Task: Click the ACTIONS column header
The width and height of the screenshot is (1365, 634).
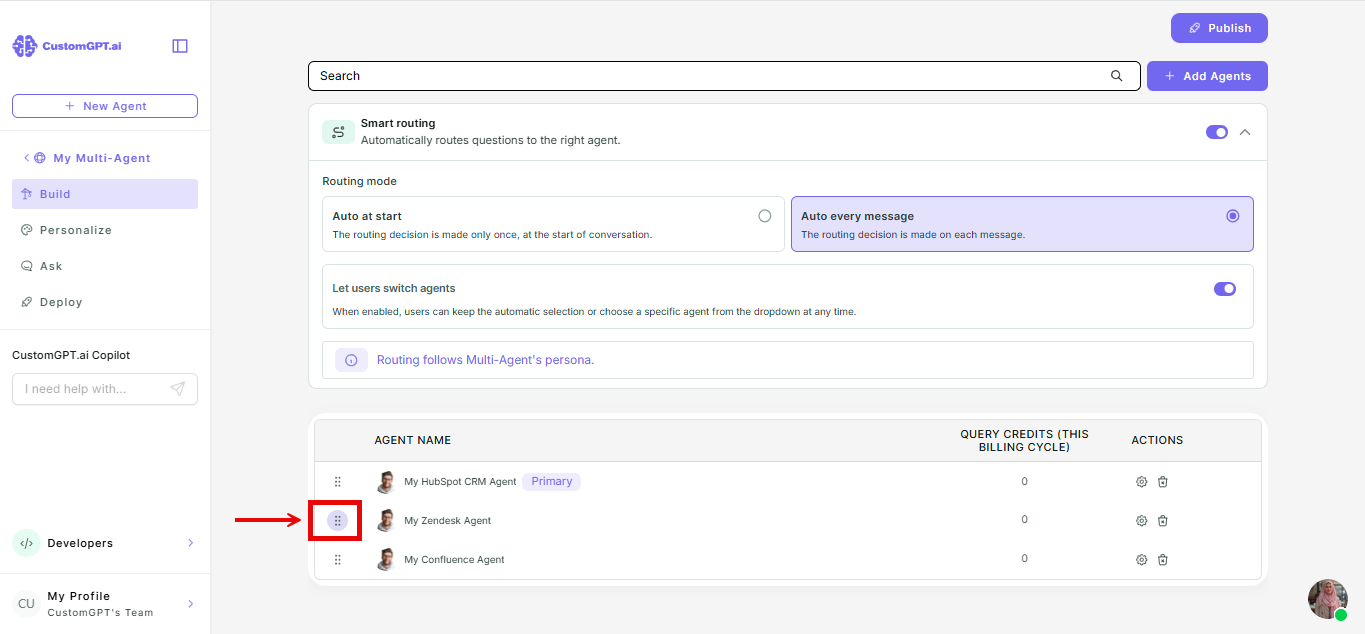Action: point(1157,440)
